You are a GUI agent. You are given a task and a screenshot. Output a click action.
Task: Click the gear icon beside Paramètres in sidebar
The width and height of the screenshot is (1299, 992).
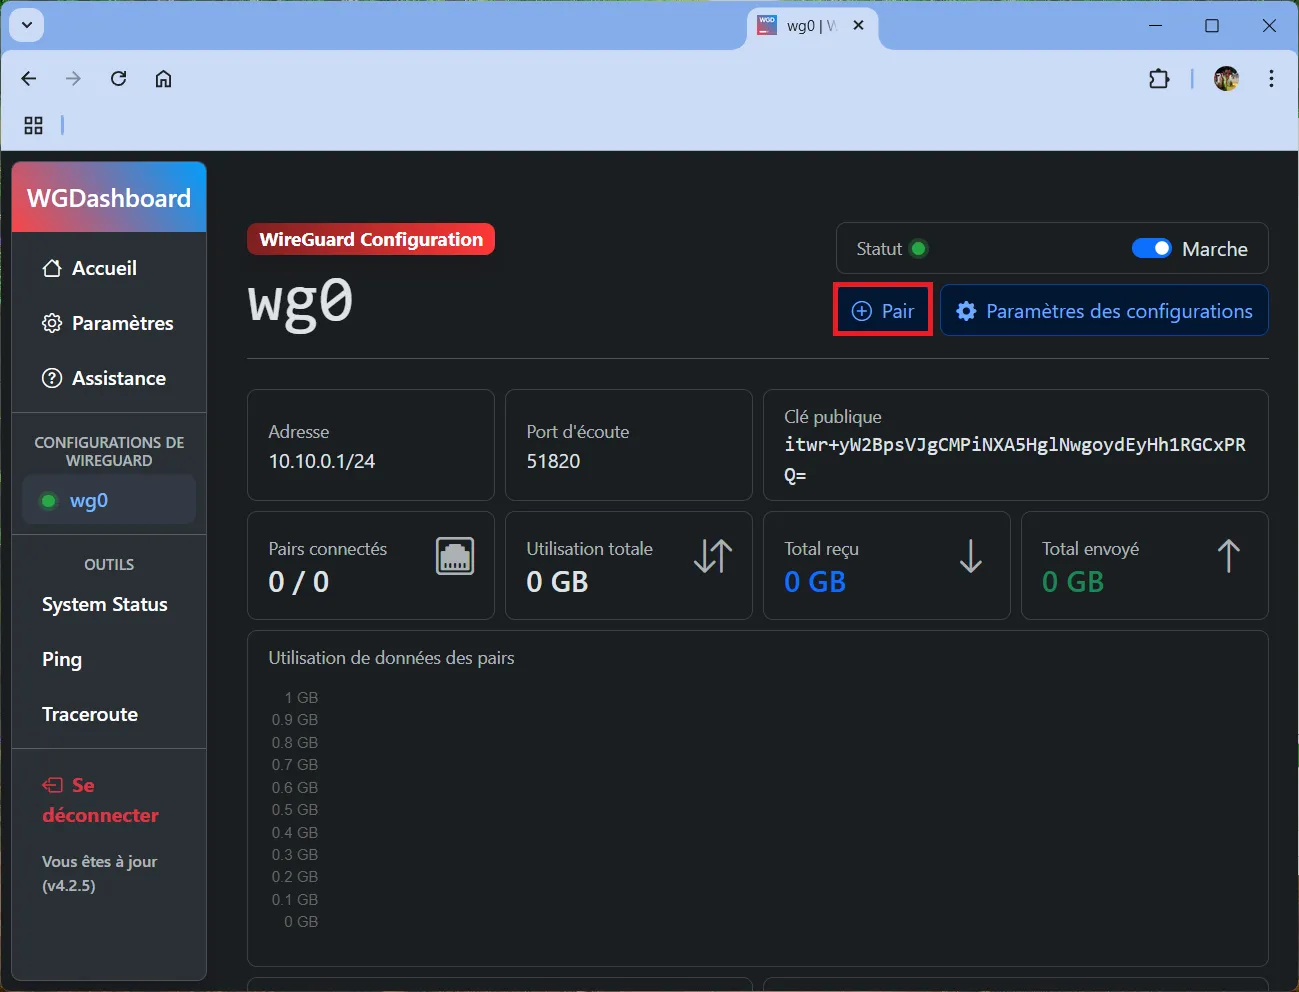[x=52, y=323]
